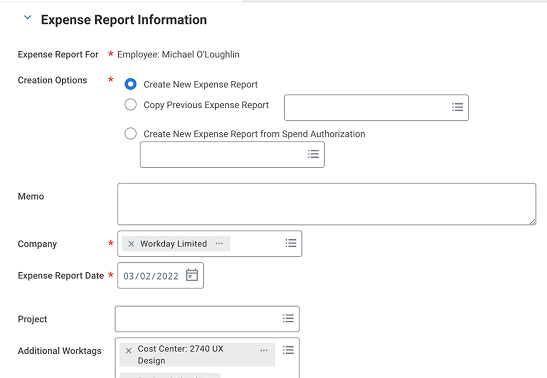Viewport: 547px width, 378px height.
Task: Click the Cost Center: 2740 UX Design text
Action: 180,355
